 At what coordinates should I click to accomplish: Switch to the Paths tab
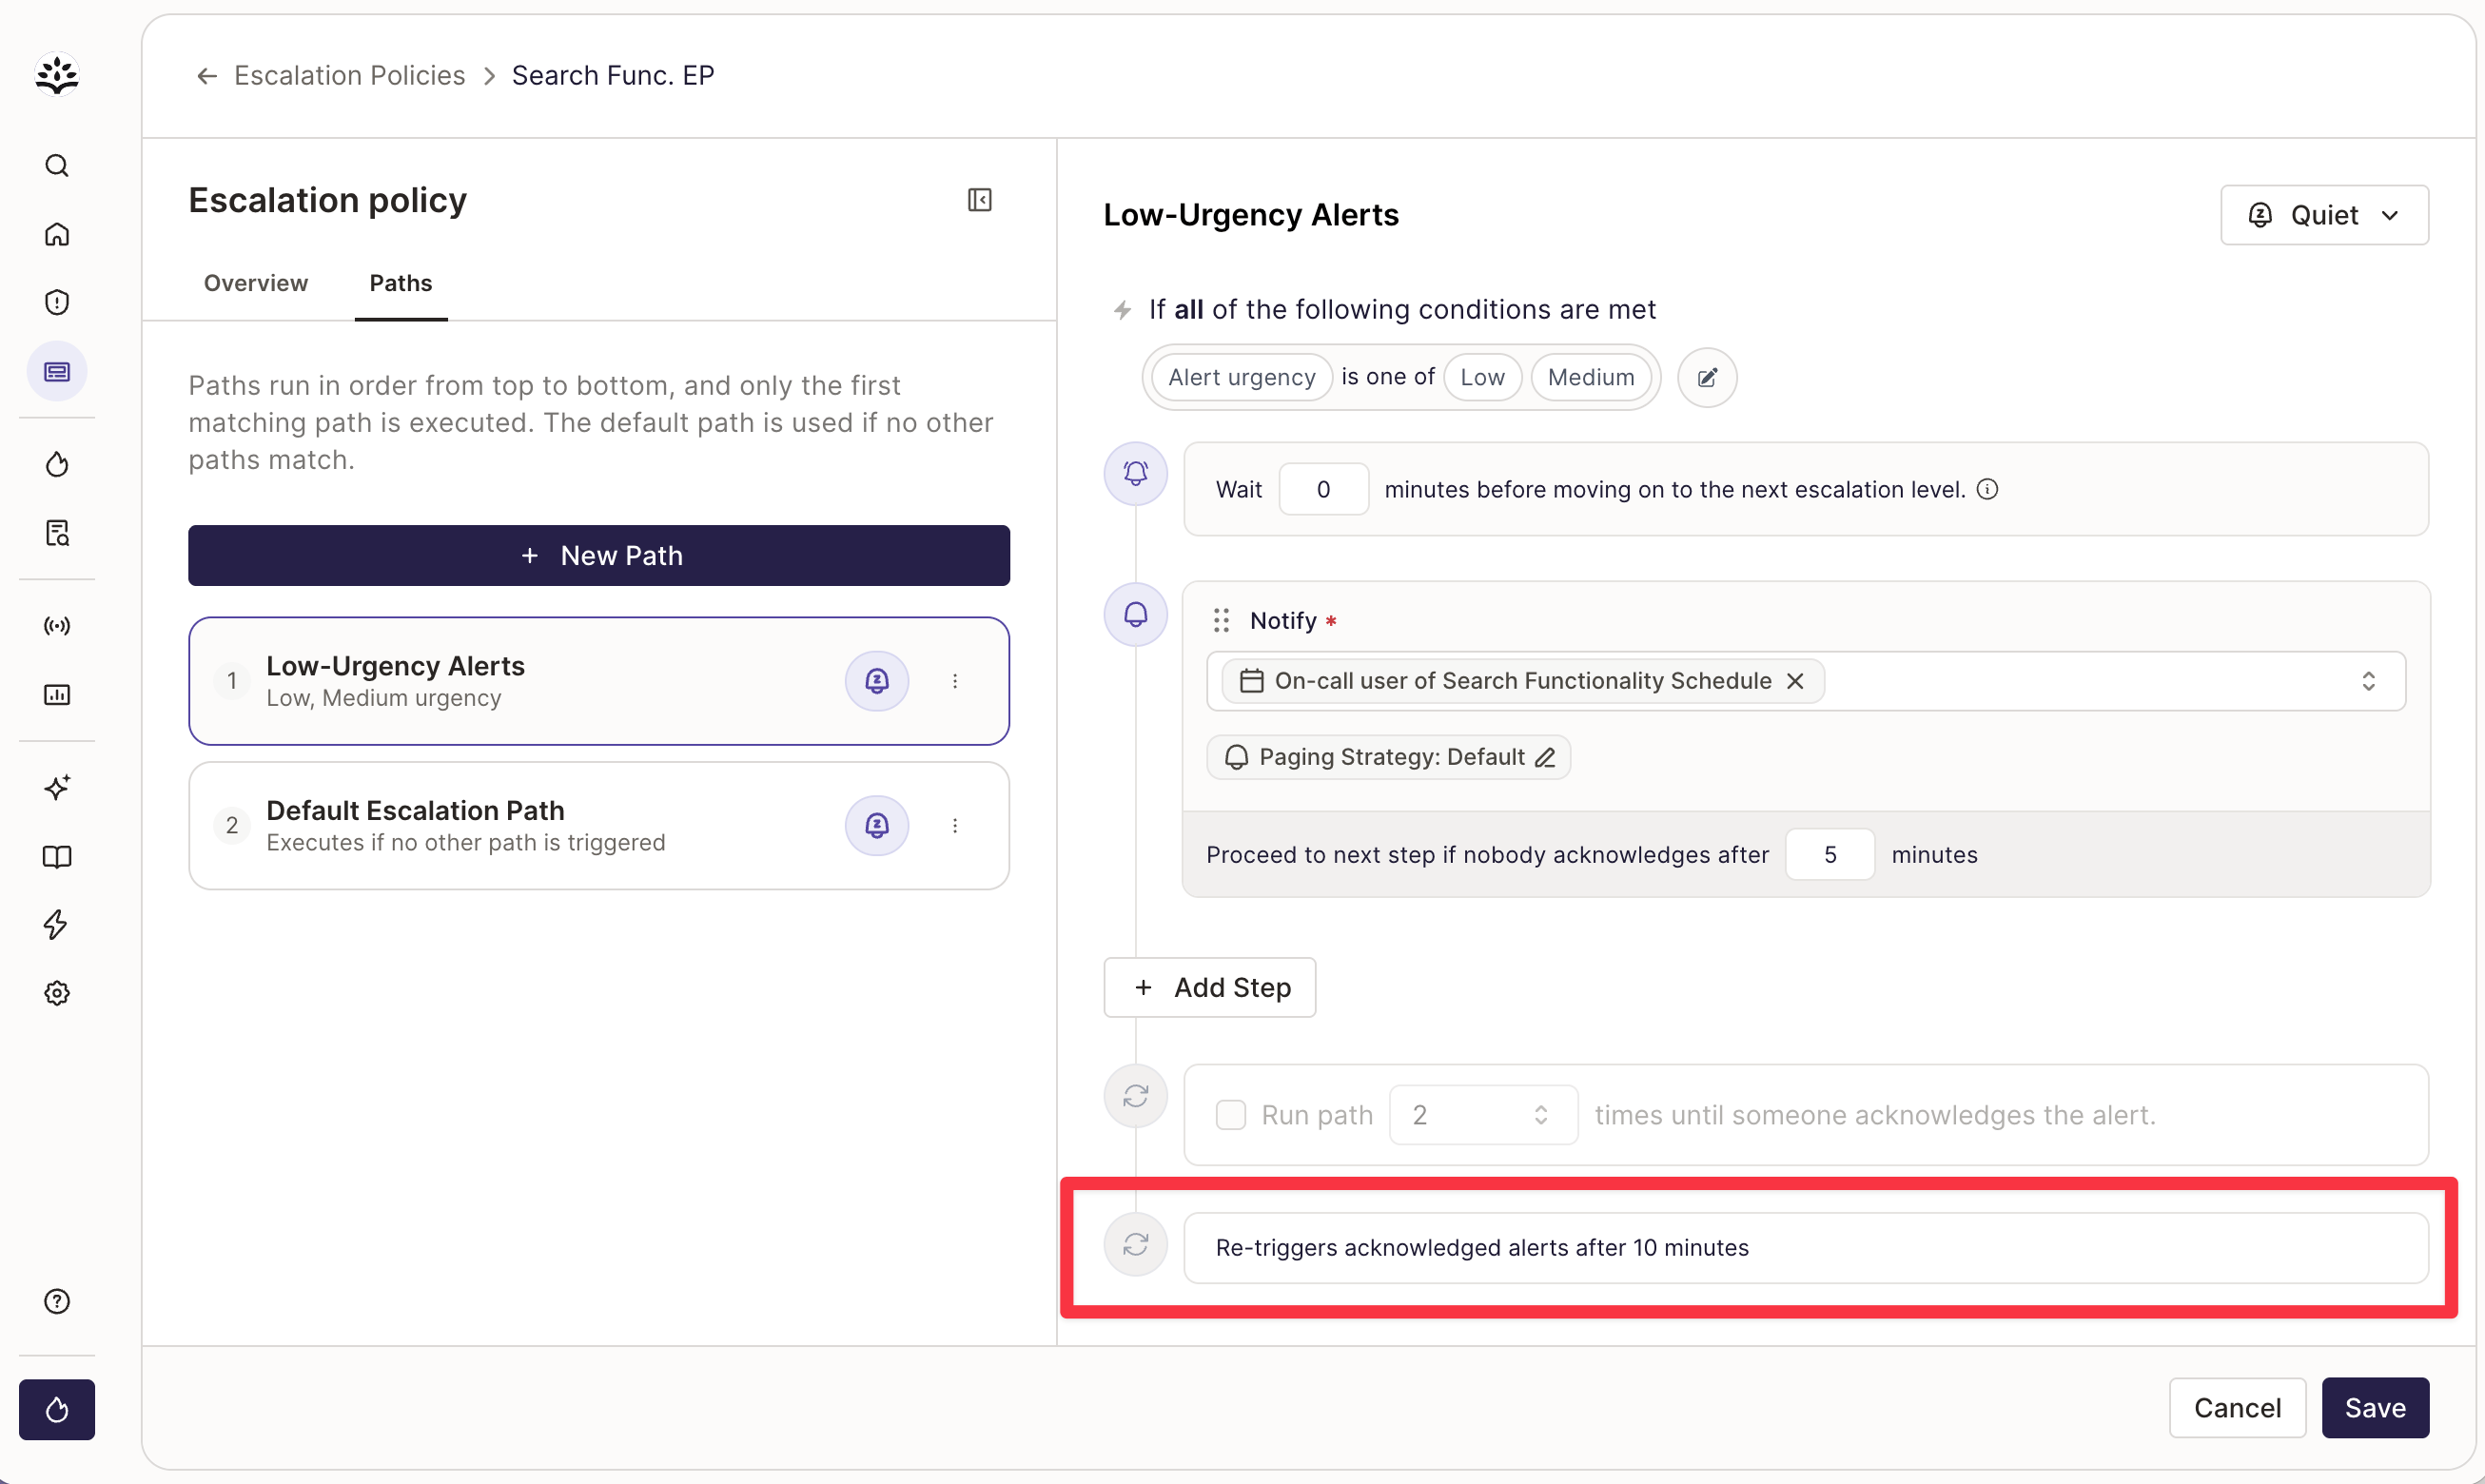tap(401, 283)
